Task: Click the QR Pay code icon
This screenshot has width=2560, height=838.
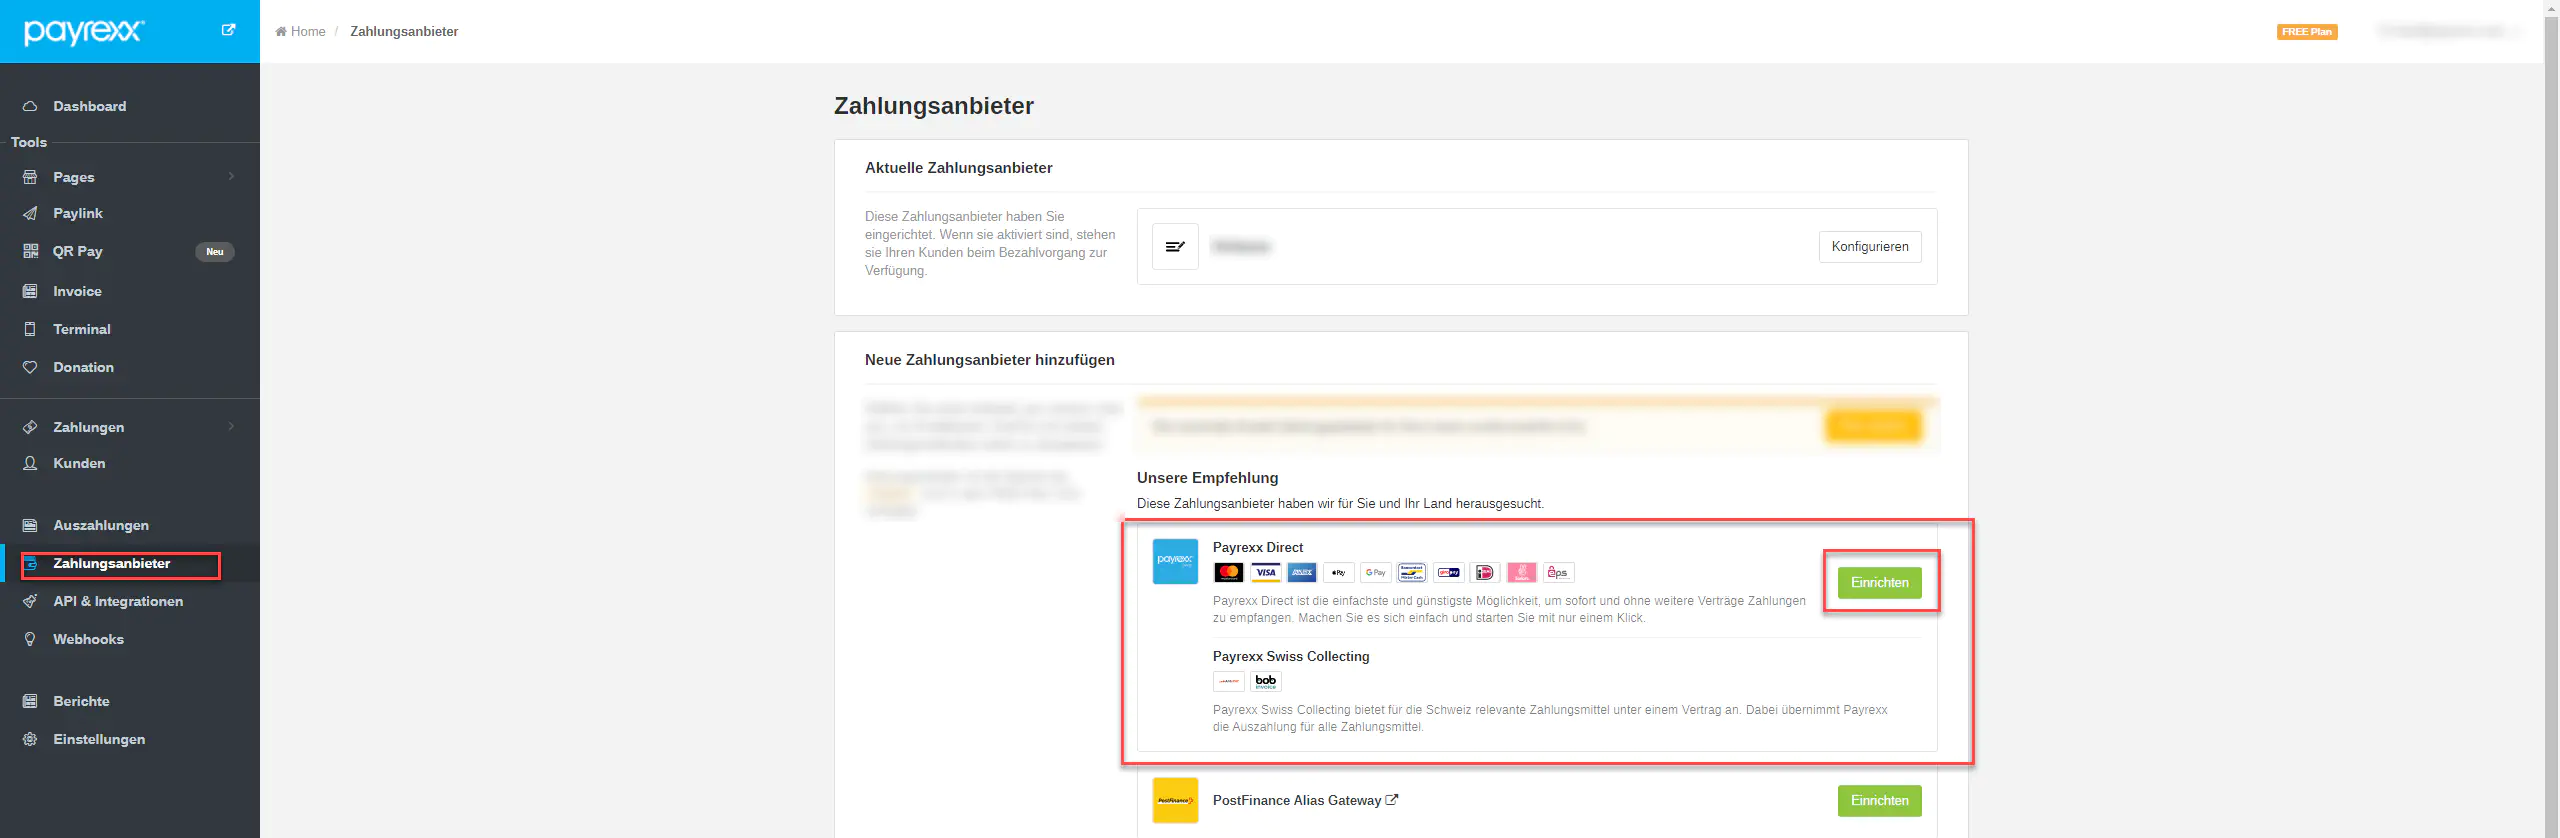Action: tap(30, 251)
